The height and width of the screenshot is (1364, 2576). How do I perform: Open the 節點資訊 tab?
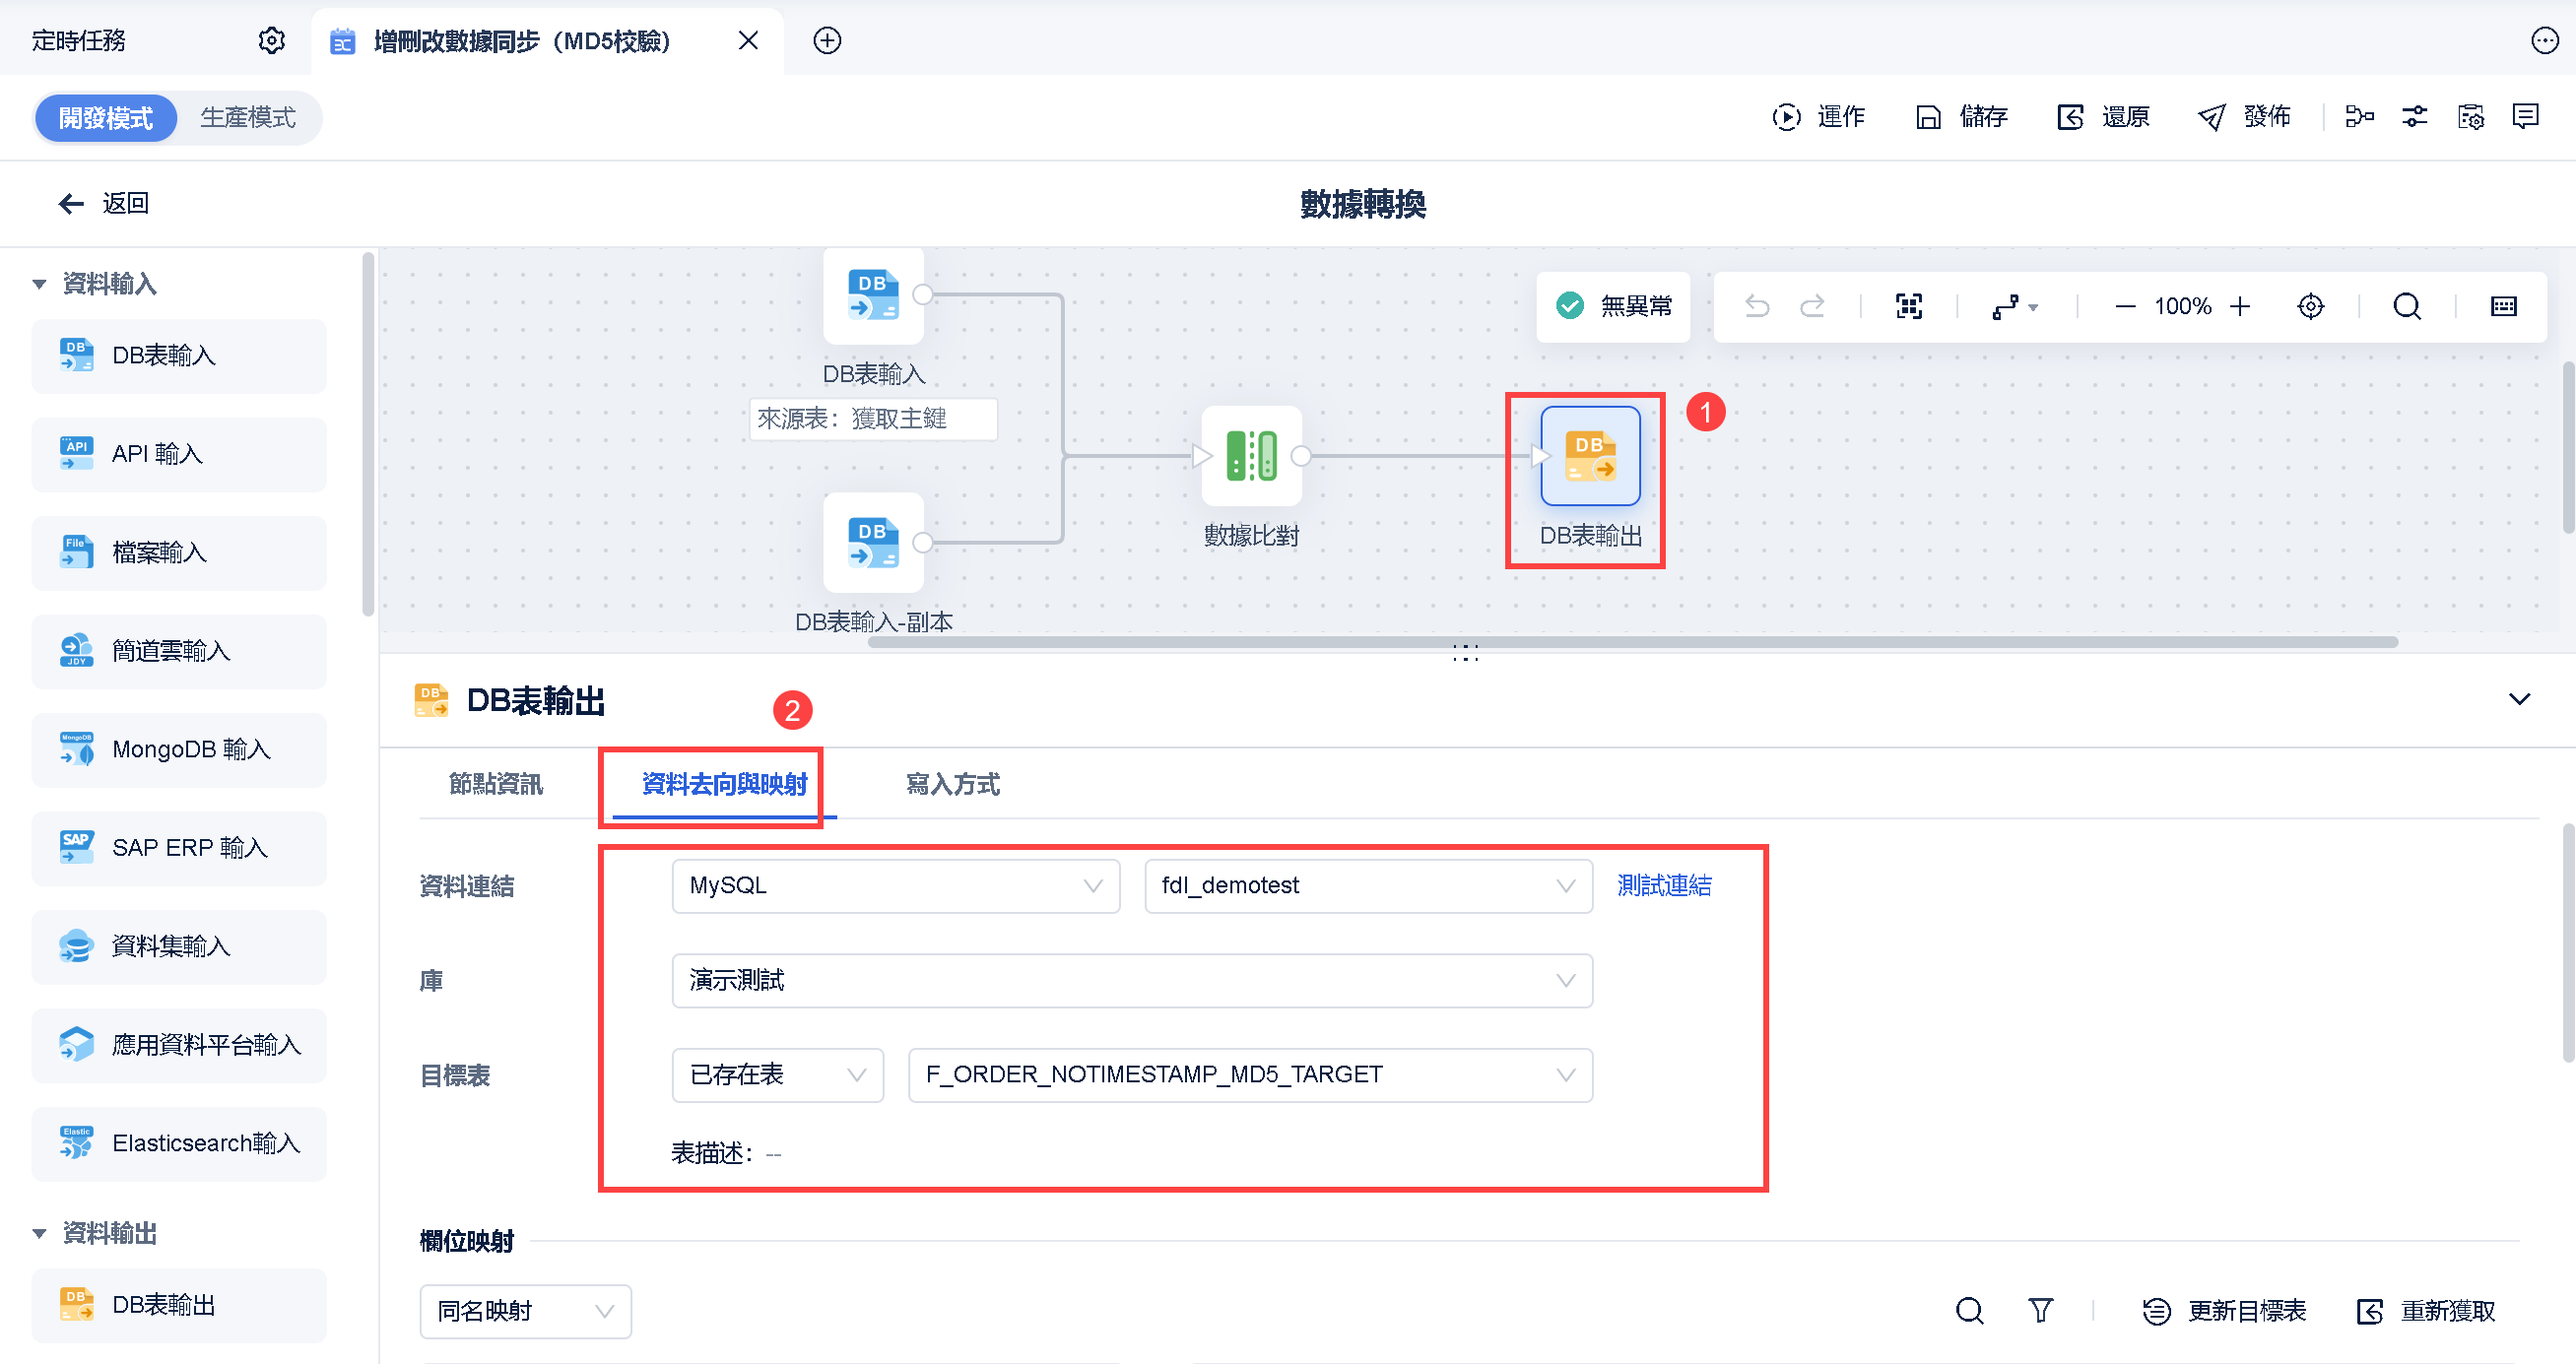496,784
